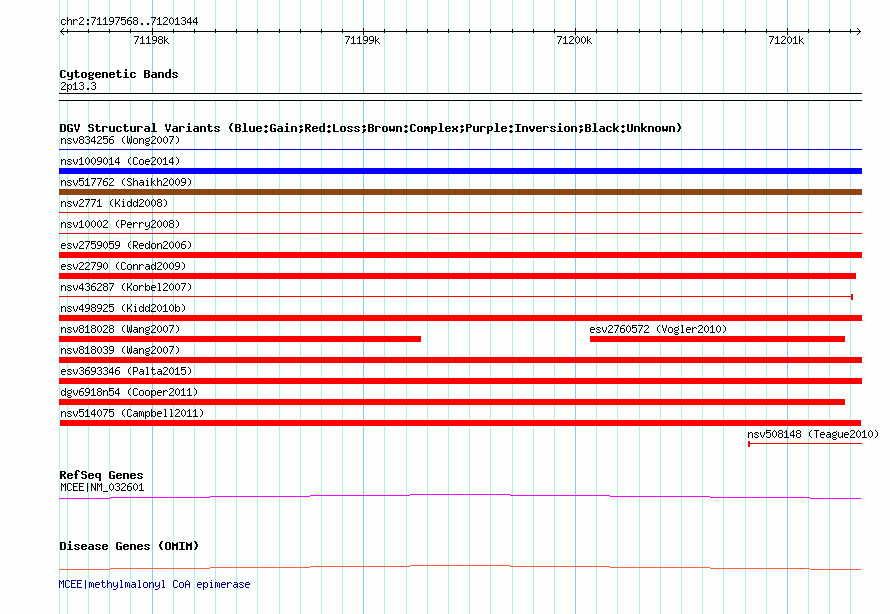Select the dgv6918n54 (Cooper2011) label
The width and height of the screenshot is (890, 614).
128,392
